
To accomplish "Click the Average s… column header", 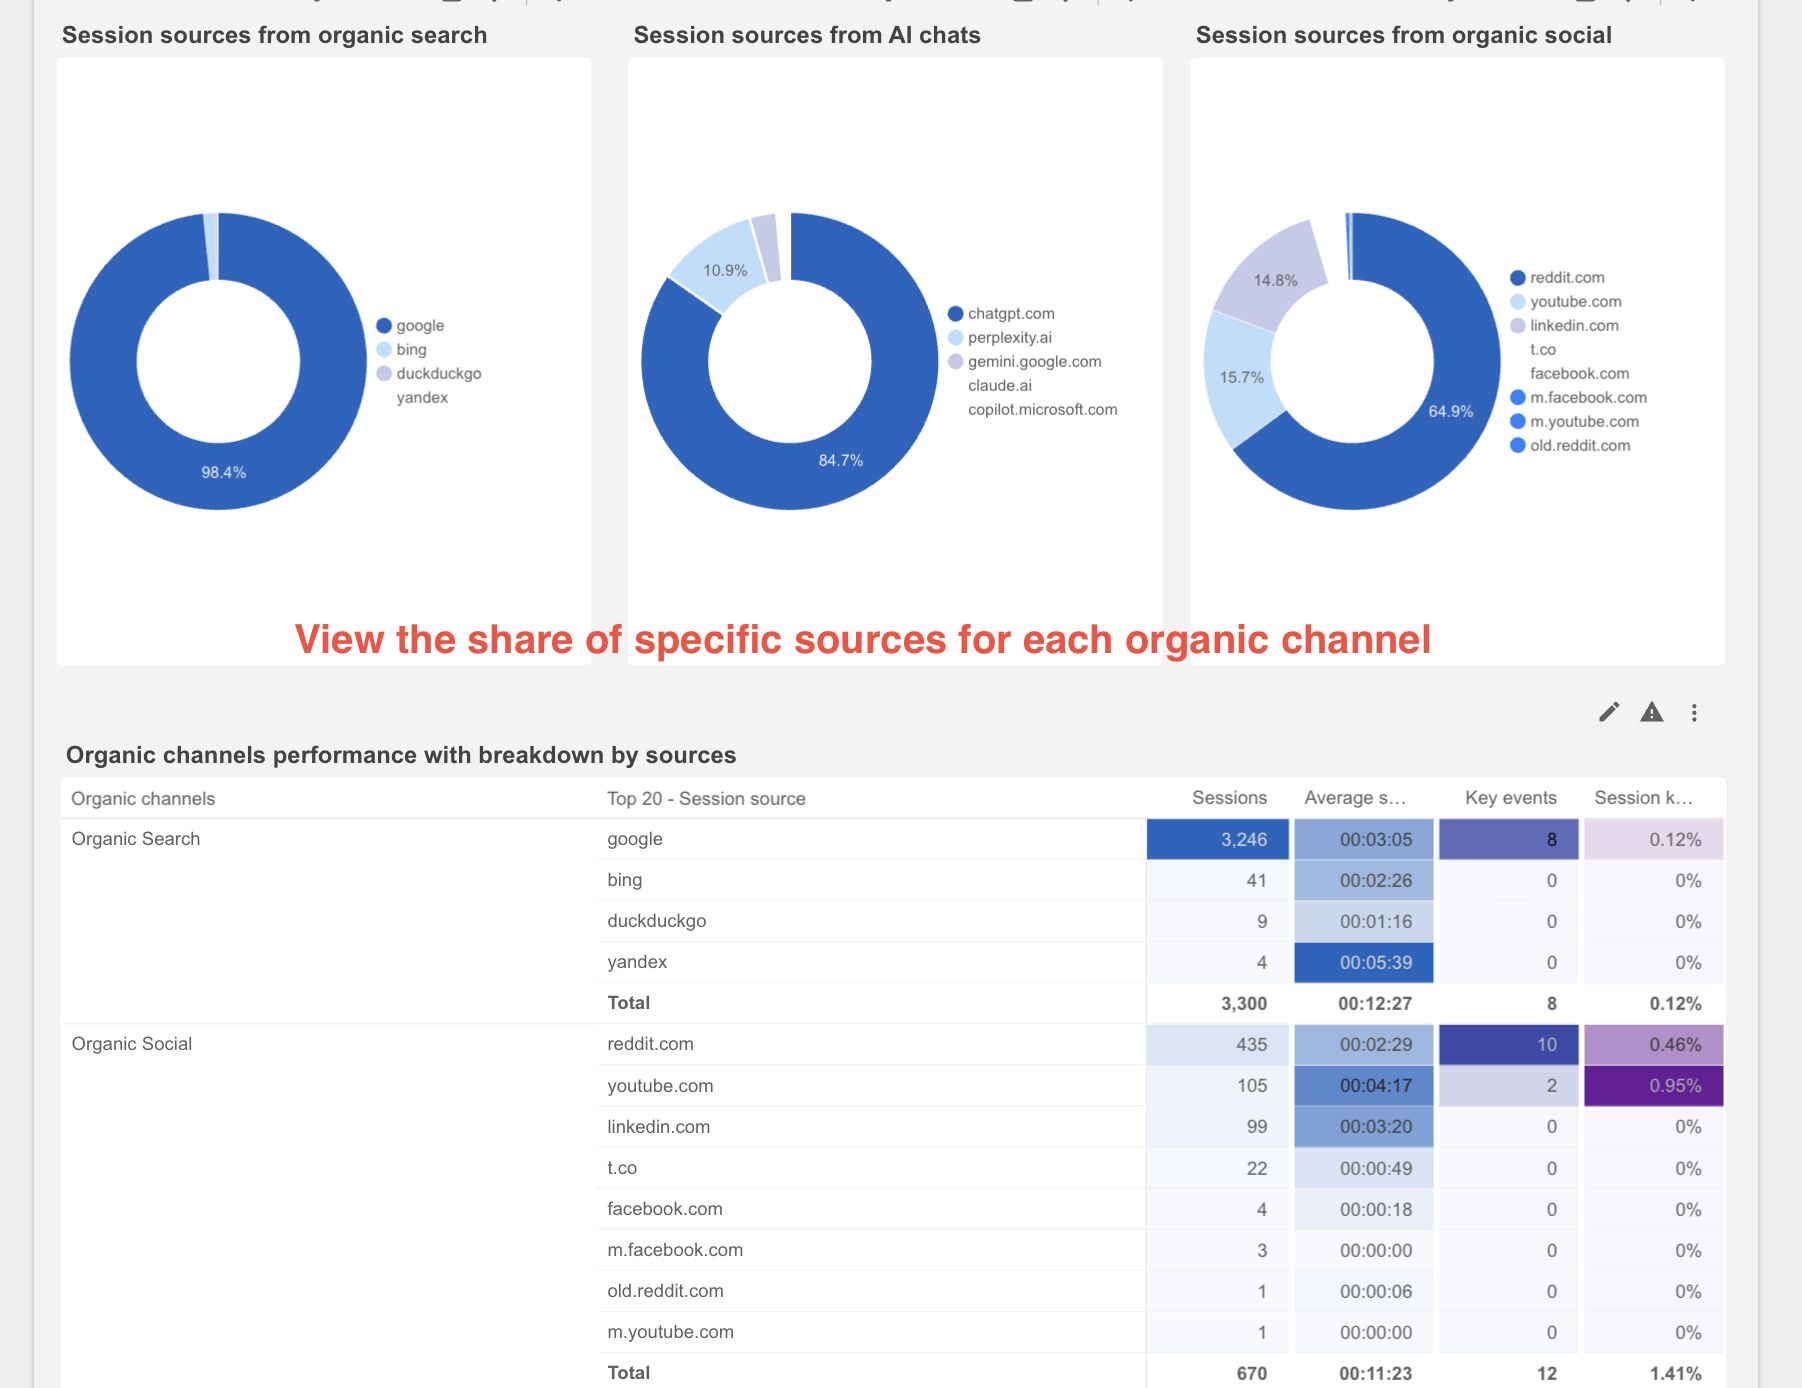I will 1355,798.
